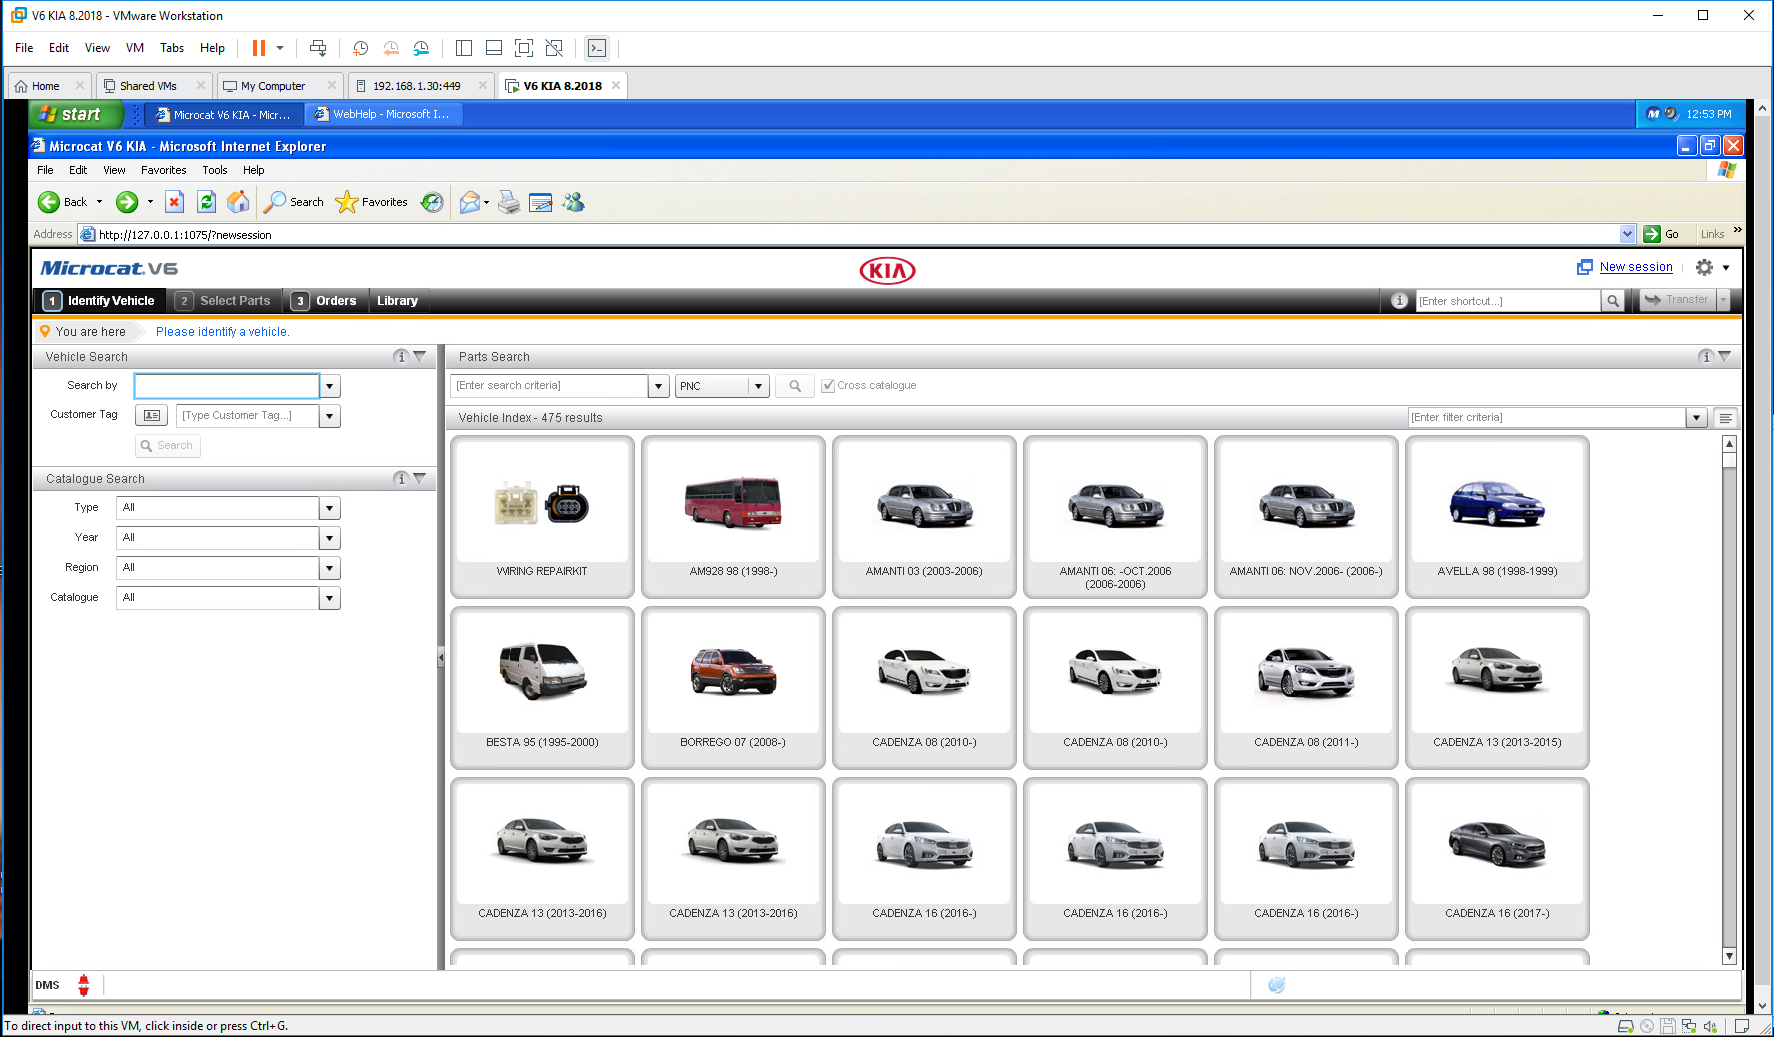This screenshot has height=1037, width=1774.
Task: Click VMware send Ctrl+Alt+Del icon
Action: point(318,48)
